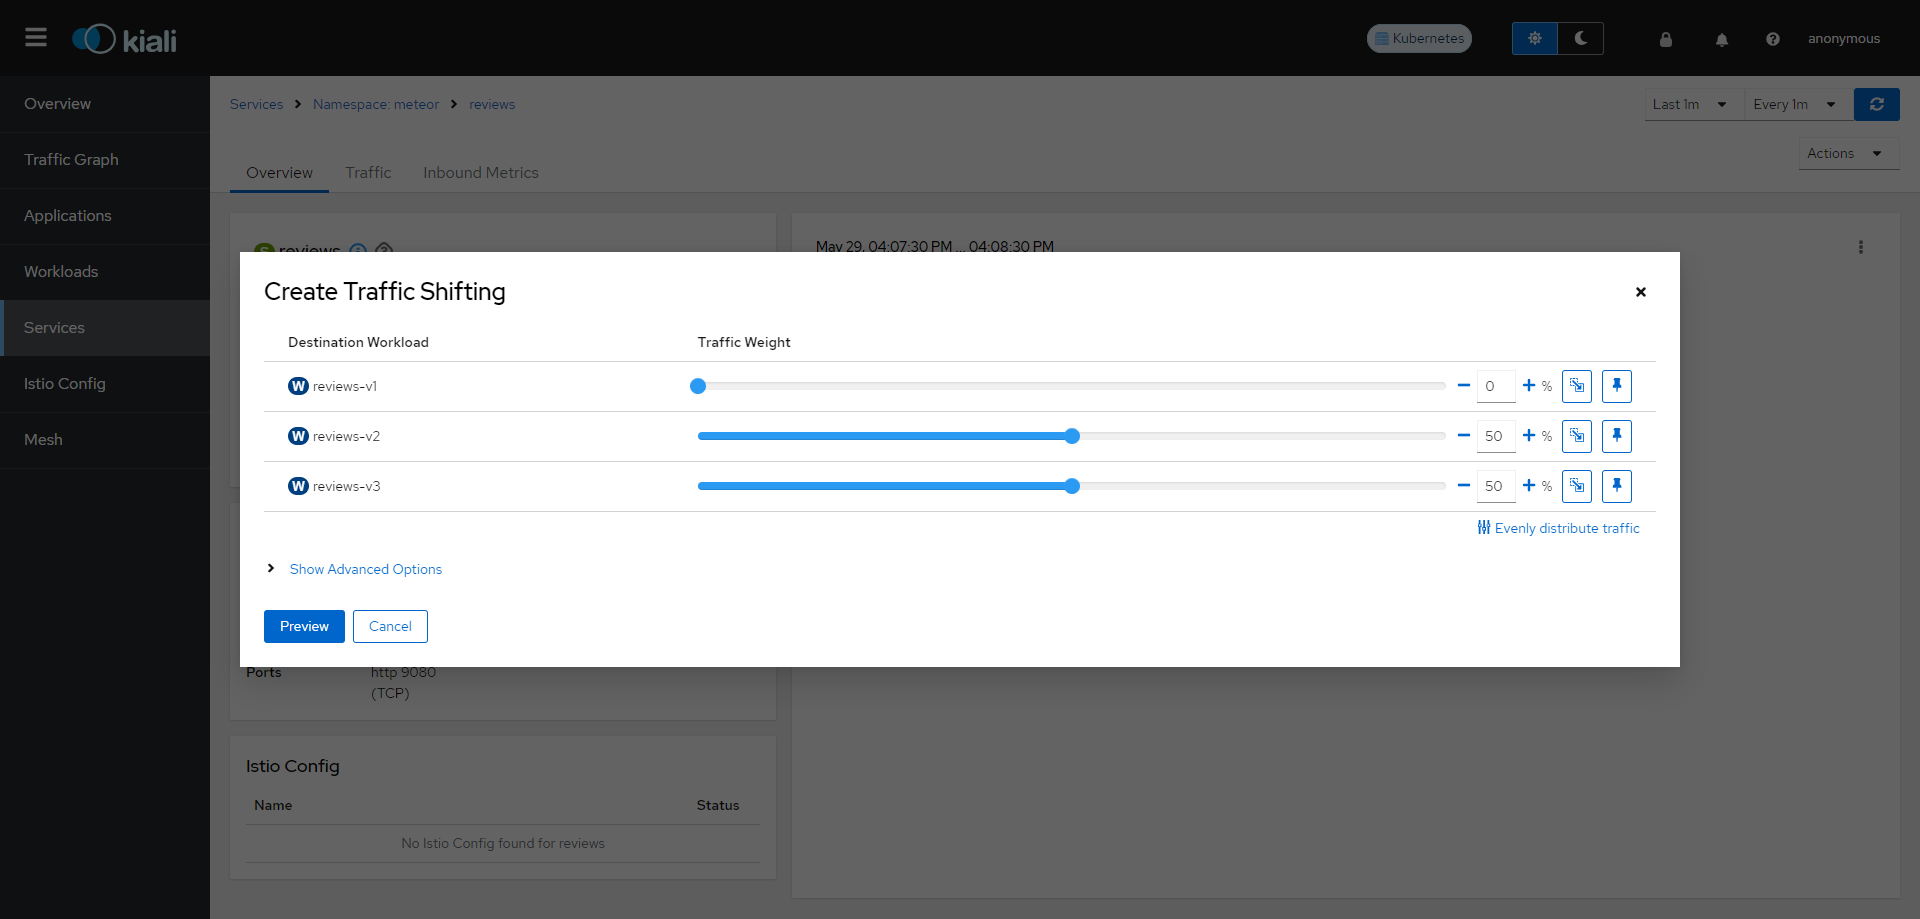Open the anonymous user menu

[x=1844, y=39]
